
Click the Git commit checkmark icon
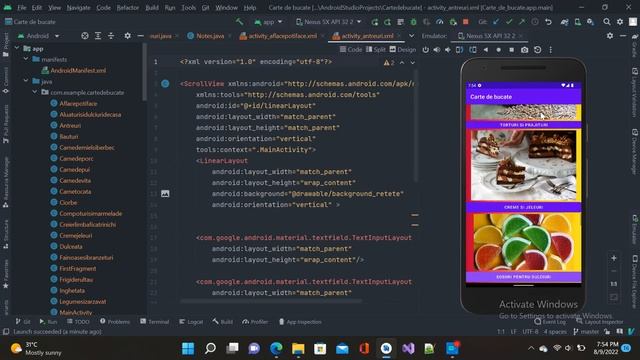point(509,22)
